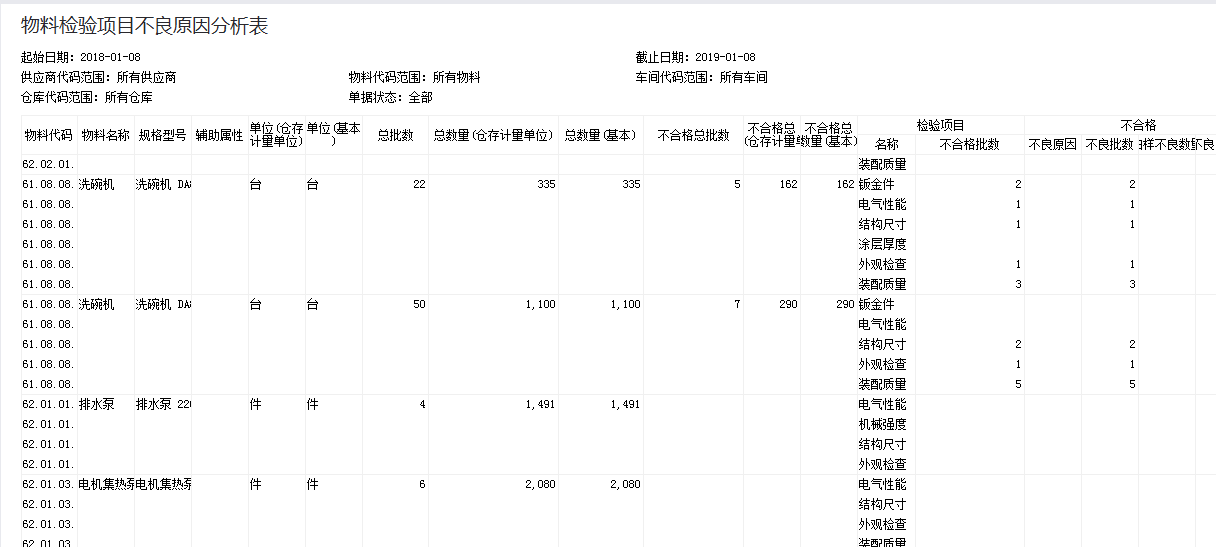The image size is (1216, 547).
Task: Click 仓库代码范围: 所有仓库
Action: pyautogui.click(x=87, y=97)
